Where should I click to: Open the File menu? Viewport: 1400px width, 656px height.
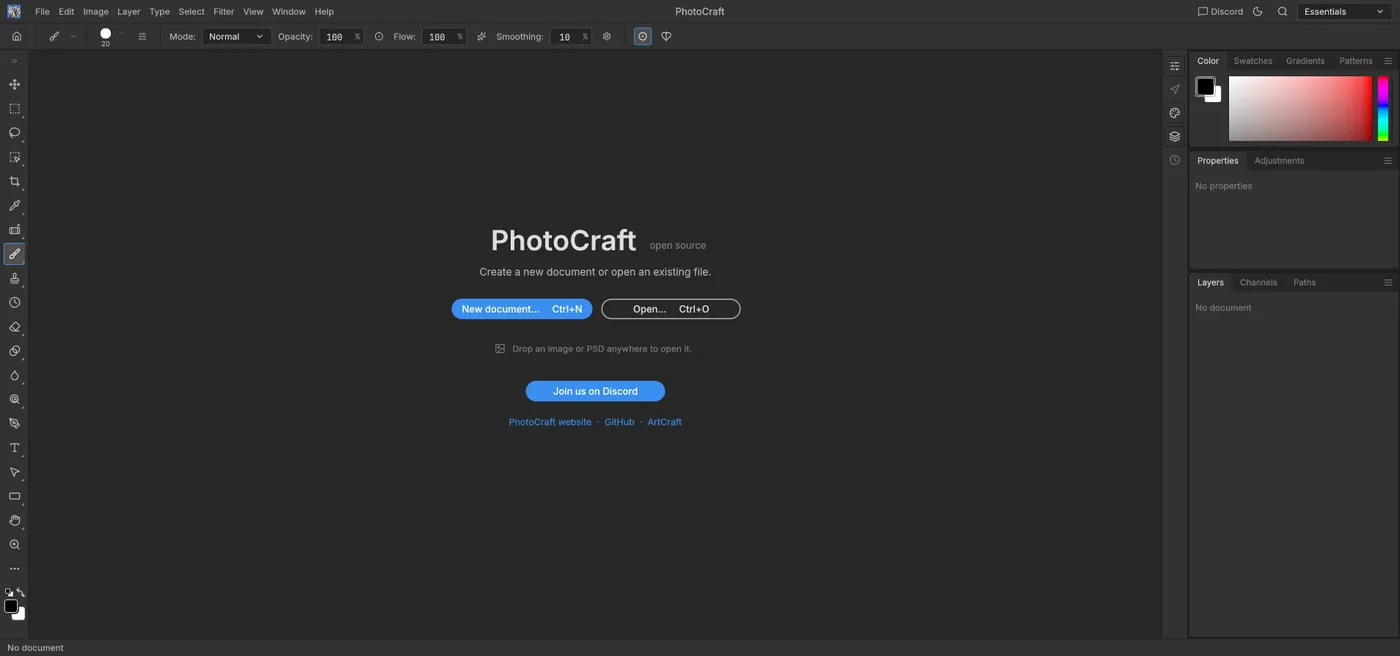(42, 12)
